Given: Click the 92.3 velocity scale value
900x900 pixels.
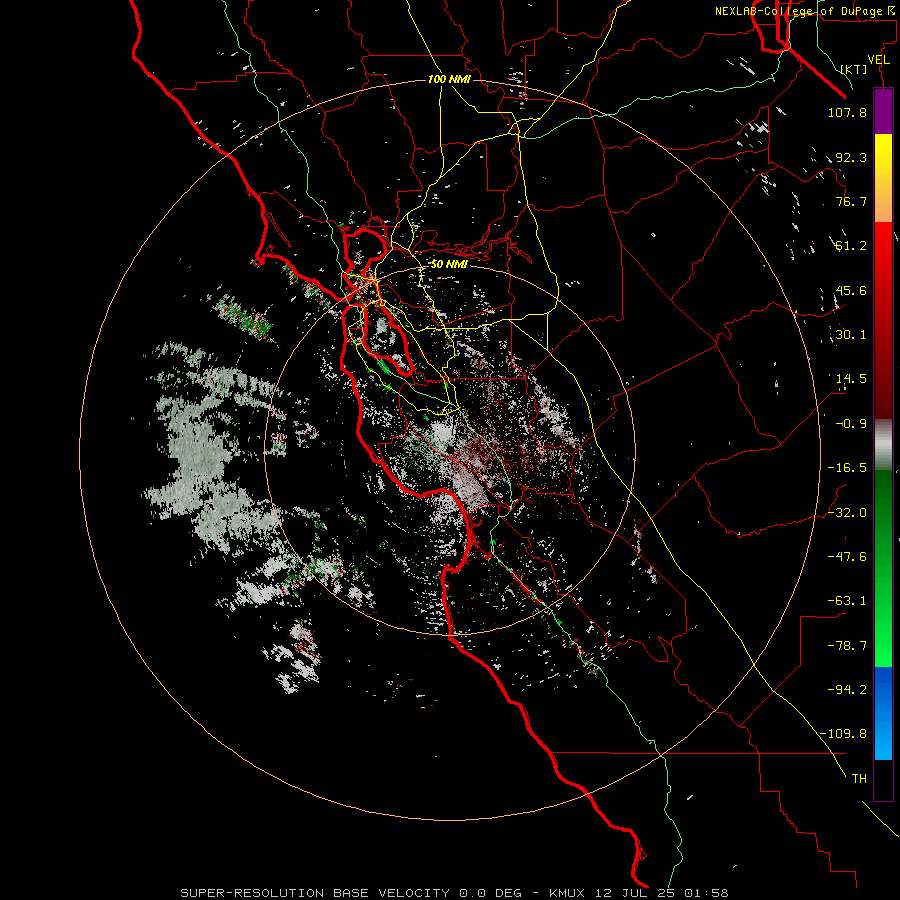Looking at the screenshot, I should [x=851, y=157].
